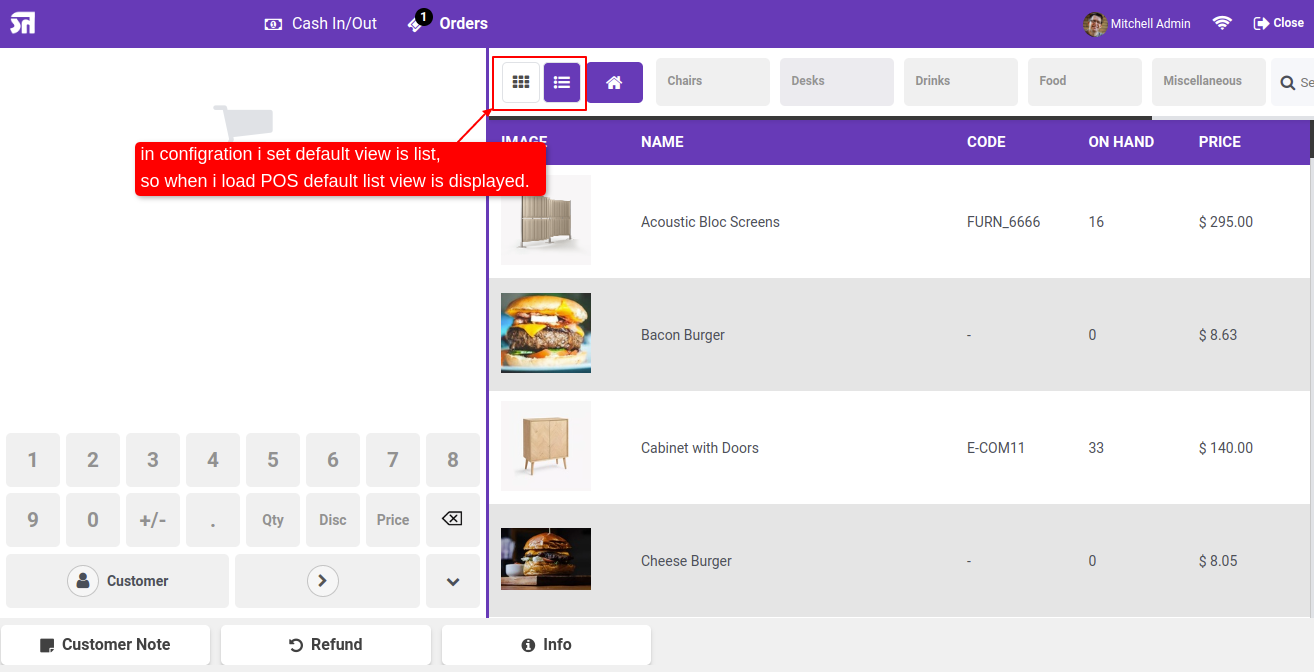This screenshot has height=672, width=1314.
Task: Tap numpad key 7
Action: (393, 460)
